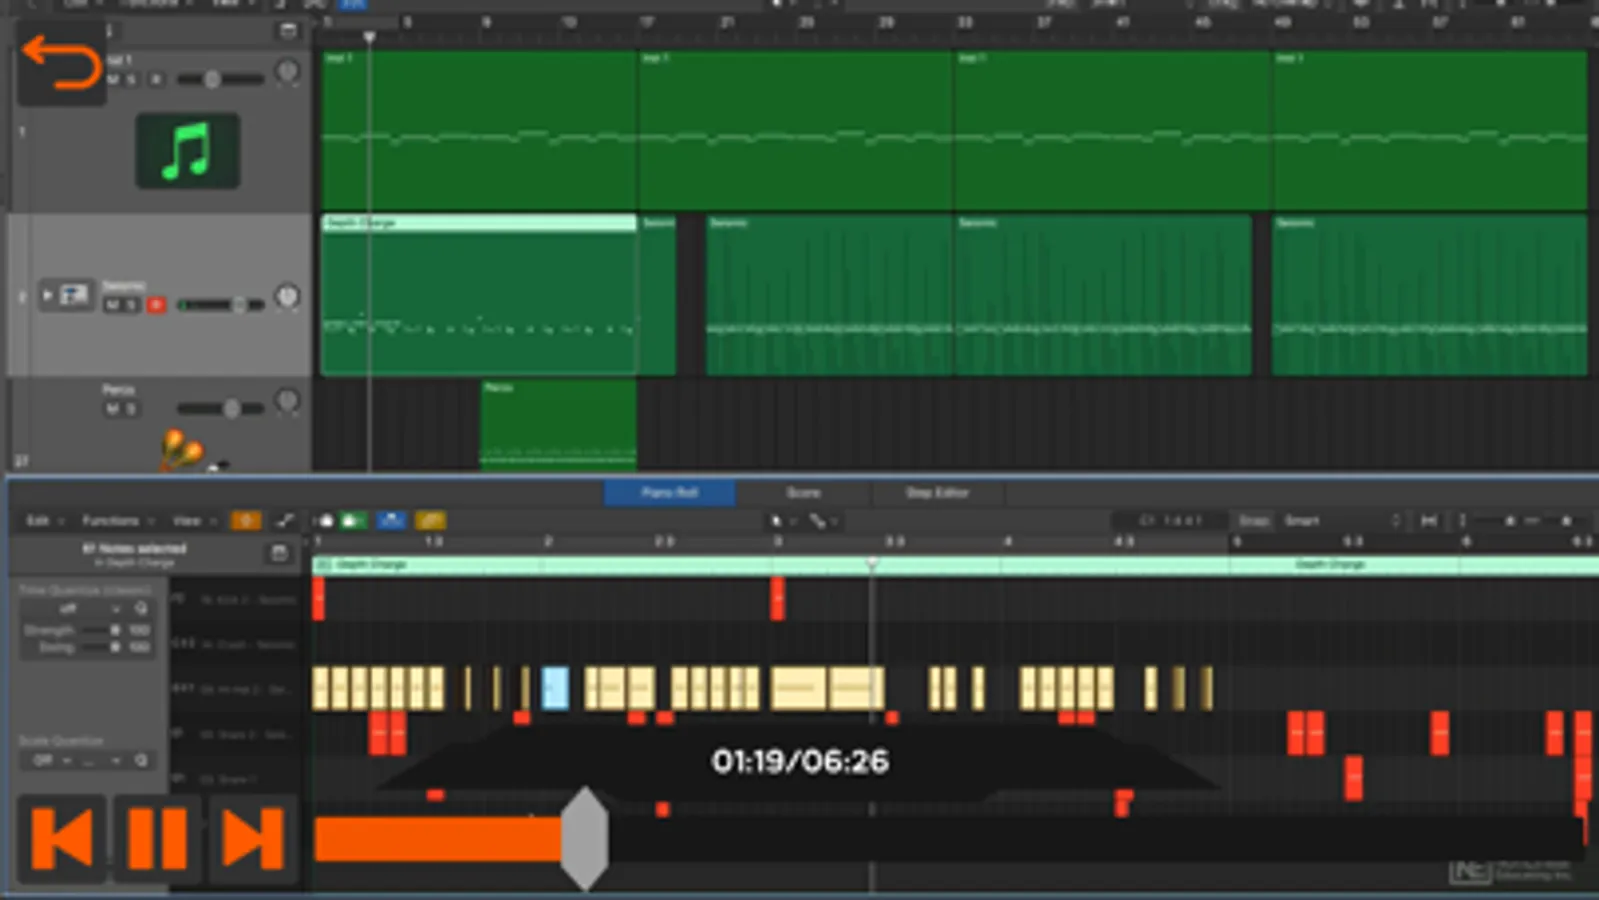Adjust the Percs track volume slider
The image size is (1599, 900).
(220, 408)
